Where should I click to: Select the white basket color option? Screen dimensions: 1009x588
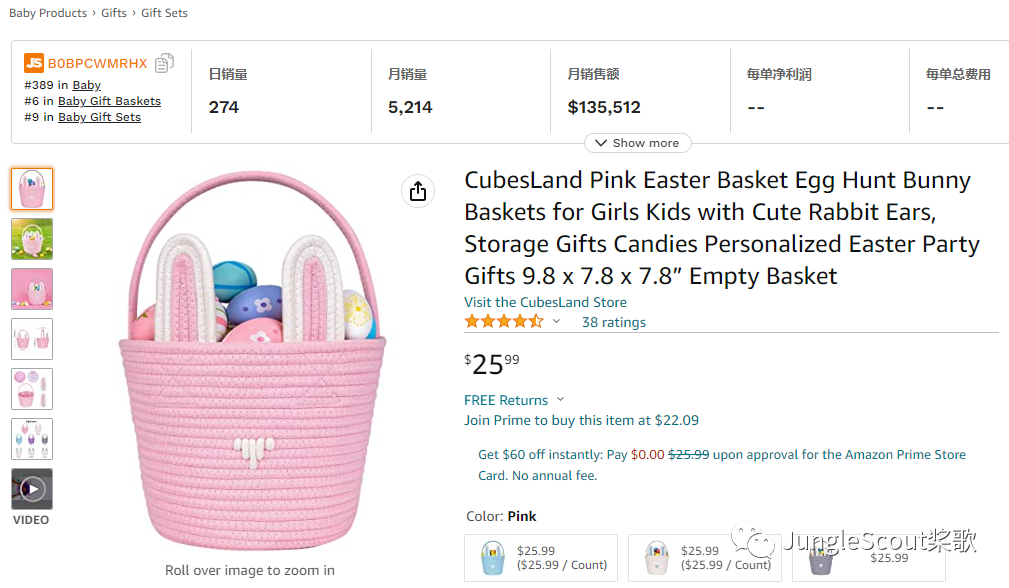(704, 558)
